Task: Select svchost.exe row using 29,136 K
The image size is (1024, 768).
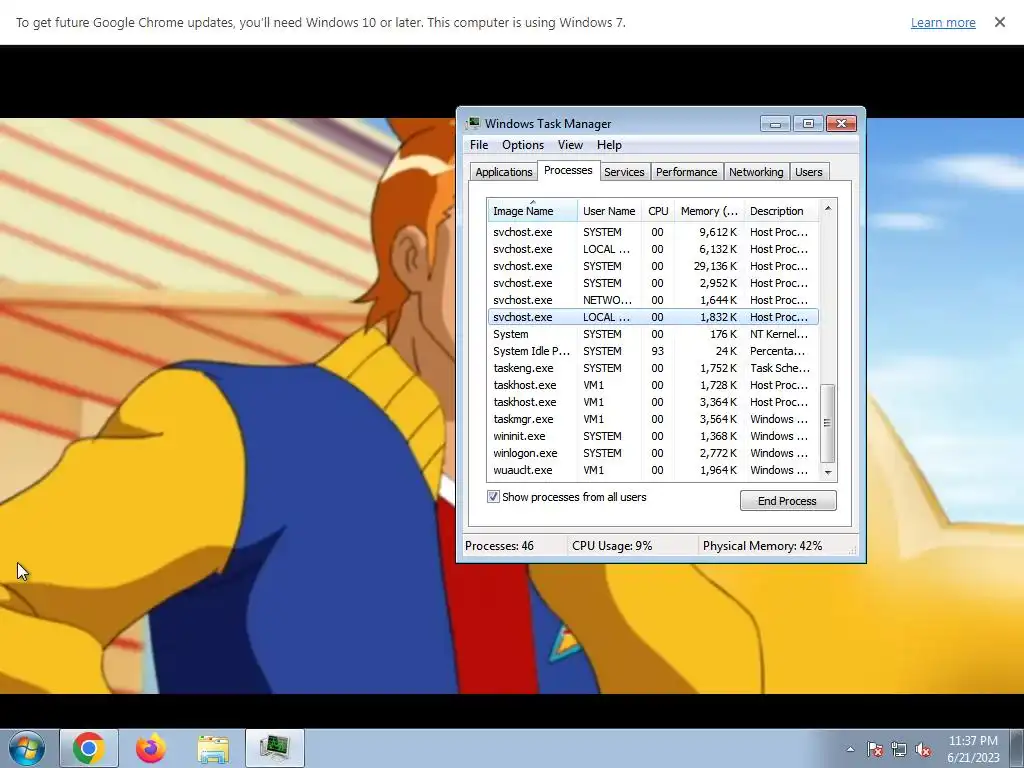Action: click(x=653, y=266)
